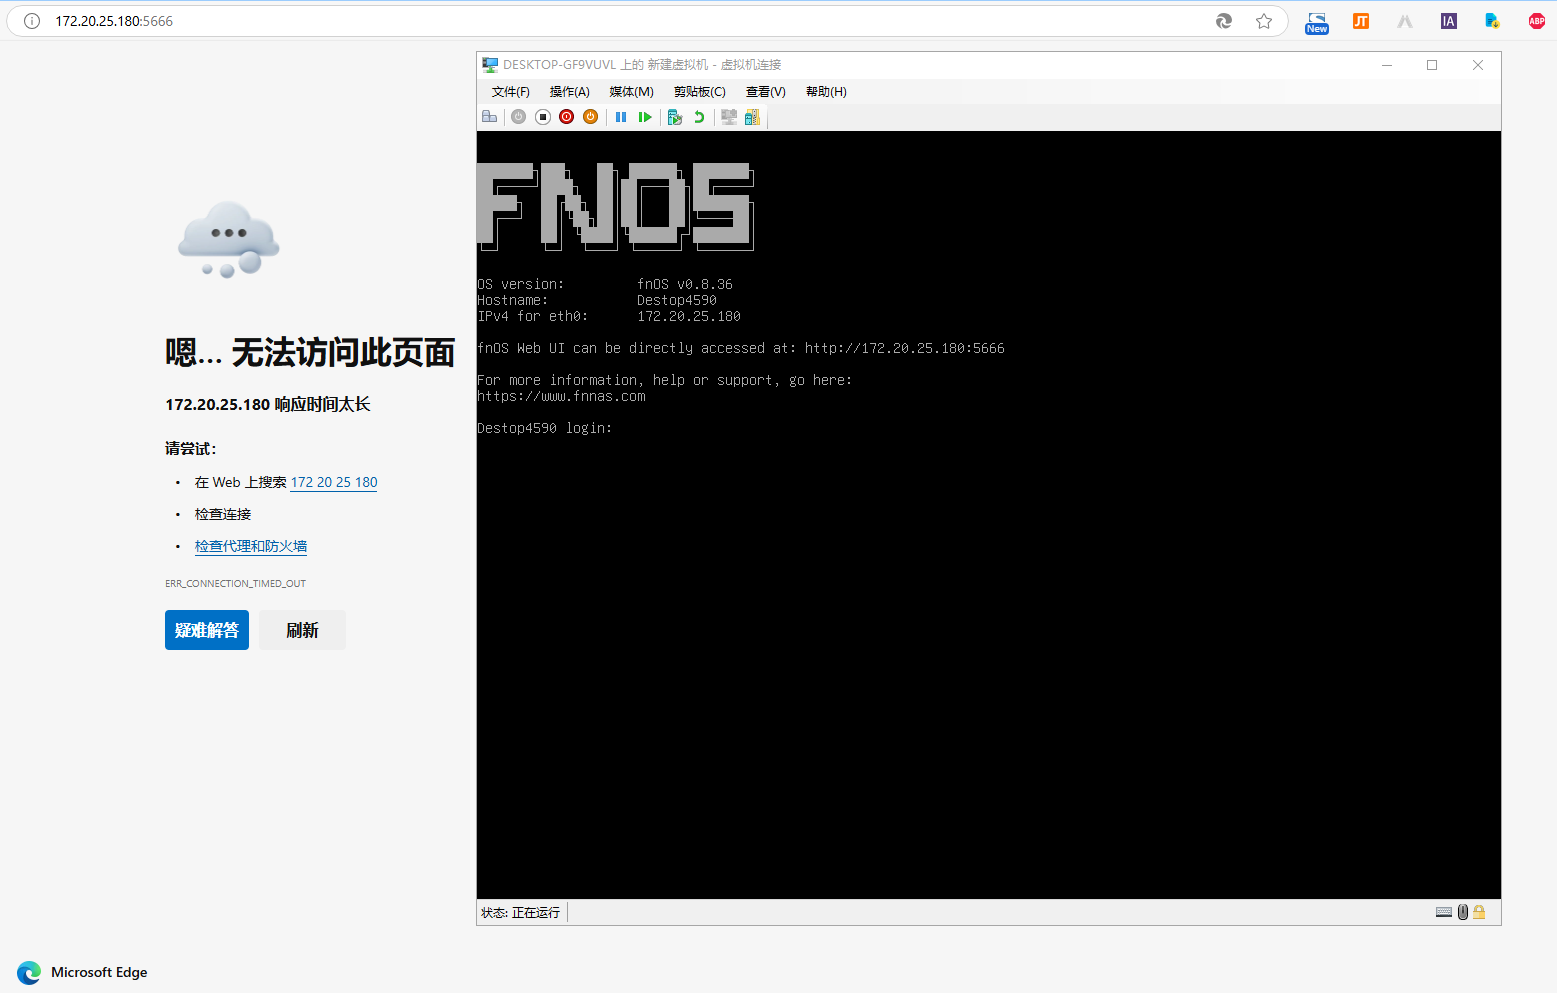Turn off the VM with black square icon
Viewport: 1557px width, 993px height.
543,117
